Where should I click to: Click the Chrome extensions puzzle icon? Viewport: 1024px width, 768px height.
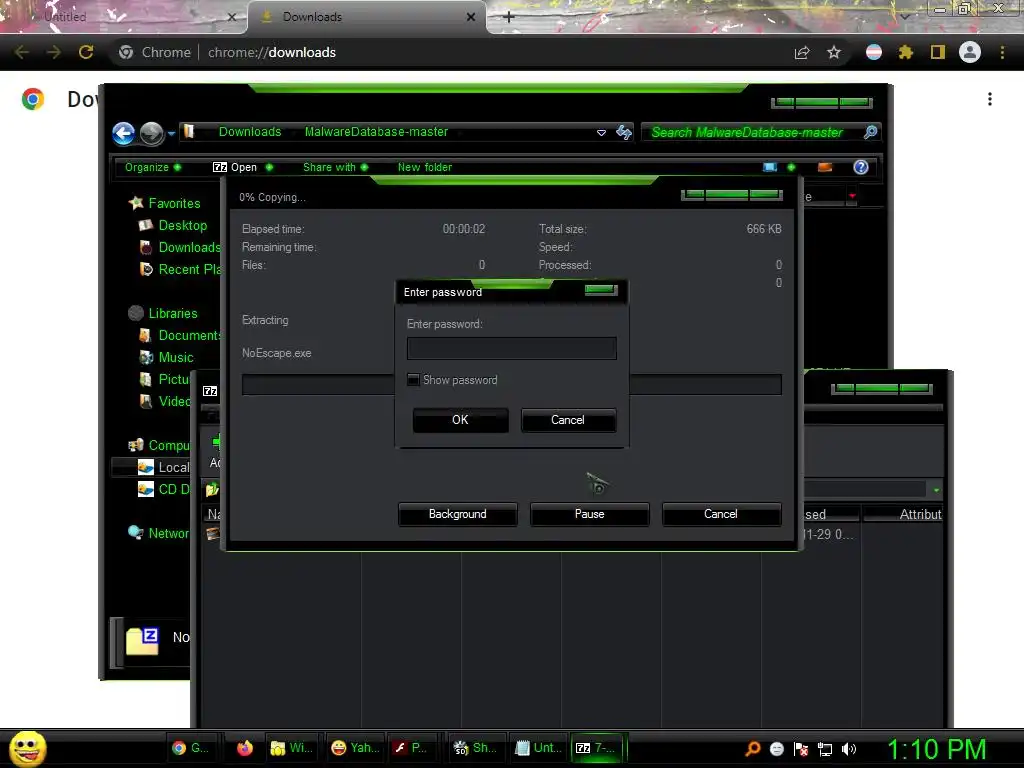point(905,53)
